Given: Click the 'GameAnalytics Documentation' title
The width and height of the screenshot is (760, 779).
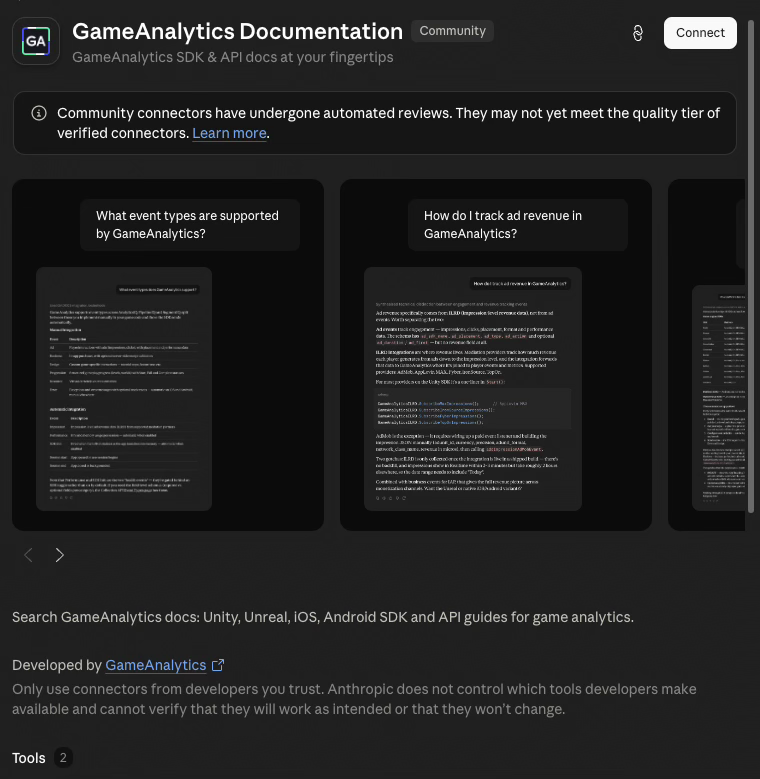Looking at the screenshot, I should (x=237, y=31).
